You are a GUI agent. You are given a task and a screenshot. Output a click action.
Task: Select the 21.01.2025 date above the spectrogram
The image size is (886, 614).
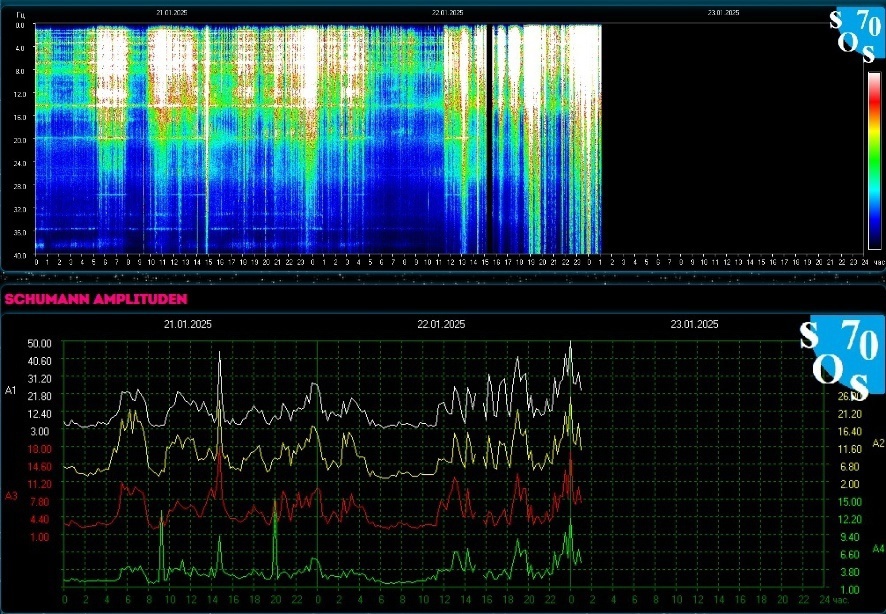172,12
